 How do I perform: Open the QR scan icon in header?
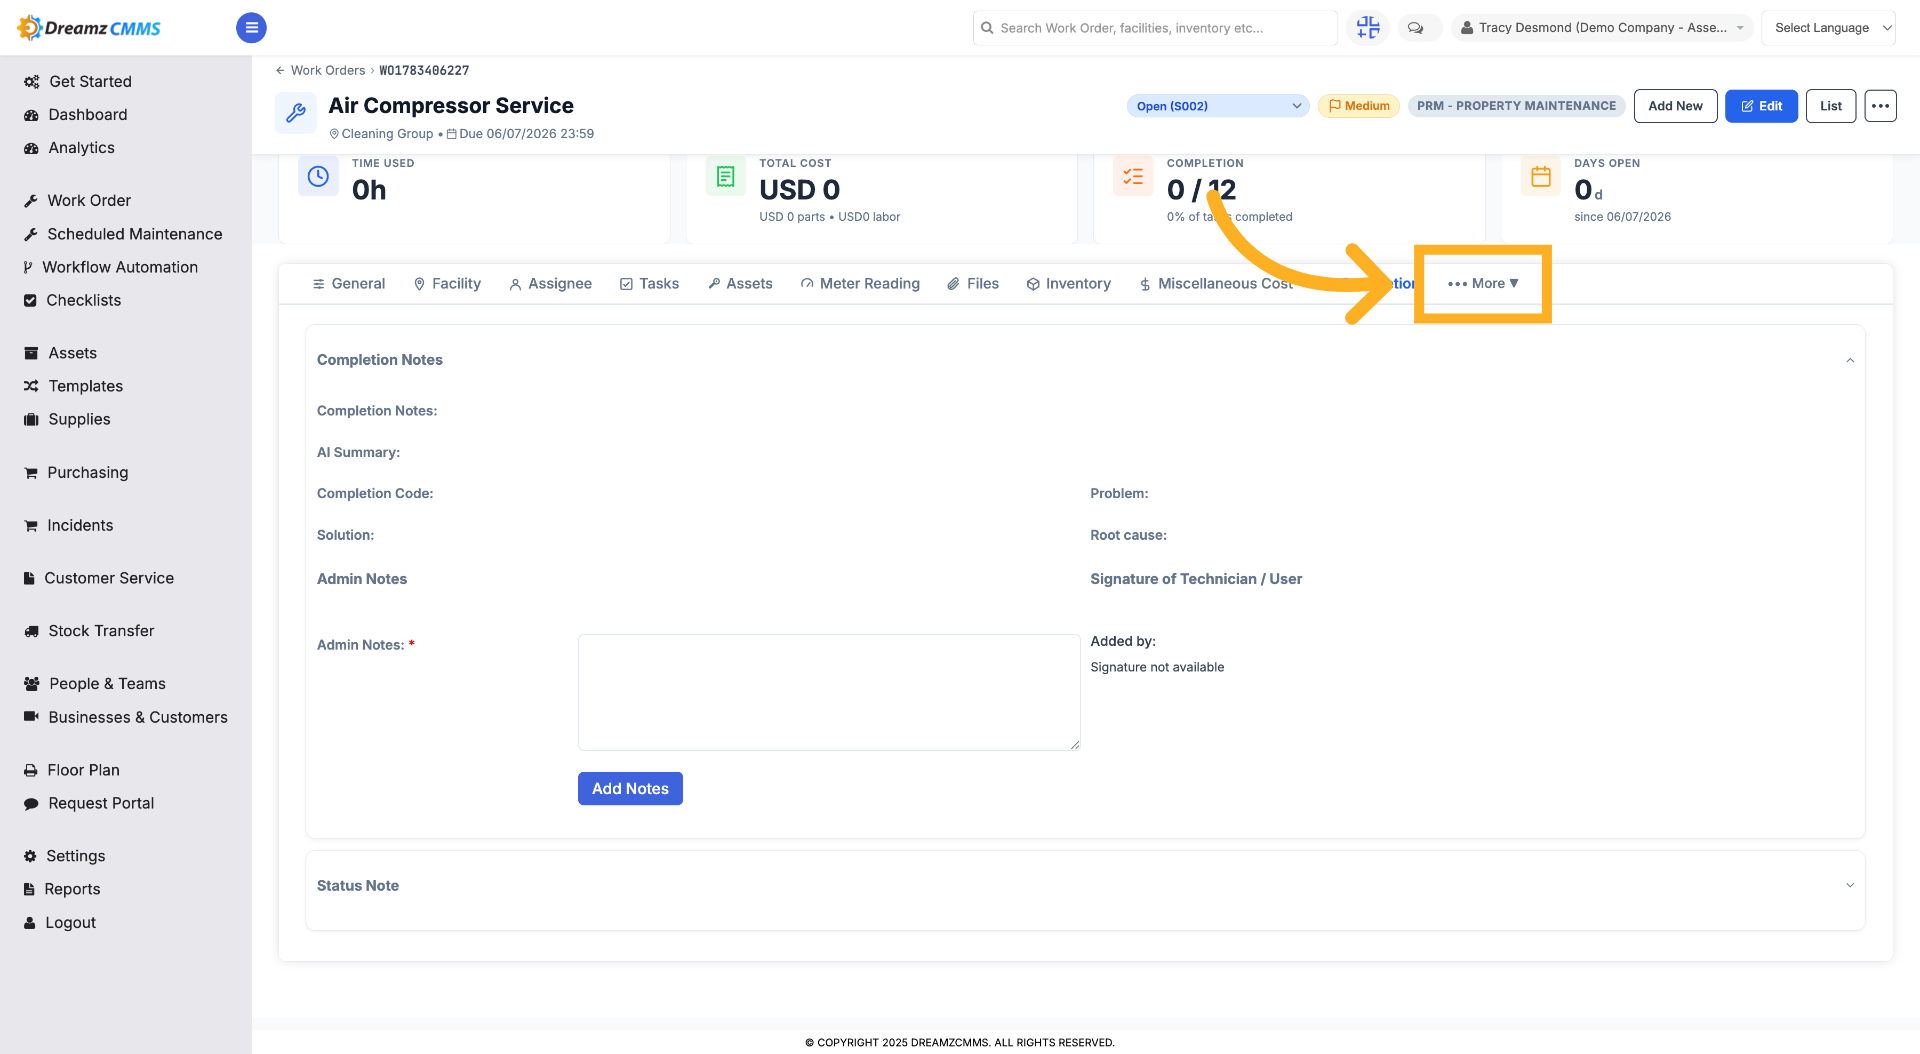[1368, 28]
